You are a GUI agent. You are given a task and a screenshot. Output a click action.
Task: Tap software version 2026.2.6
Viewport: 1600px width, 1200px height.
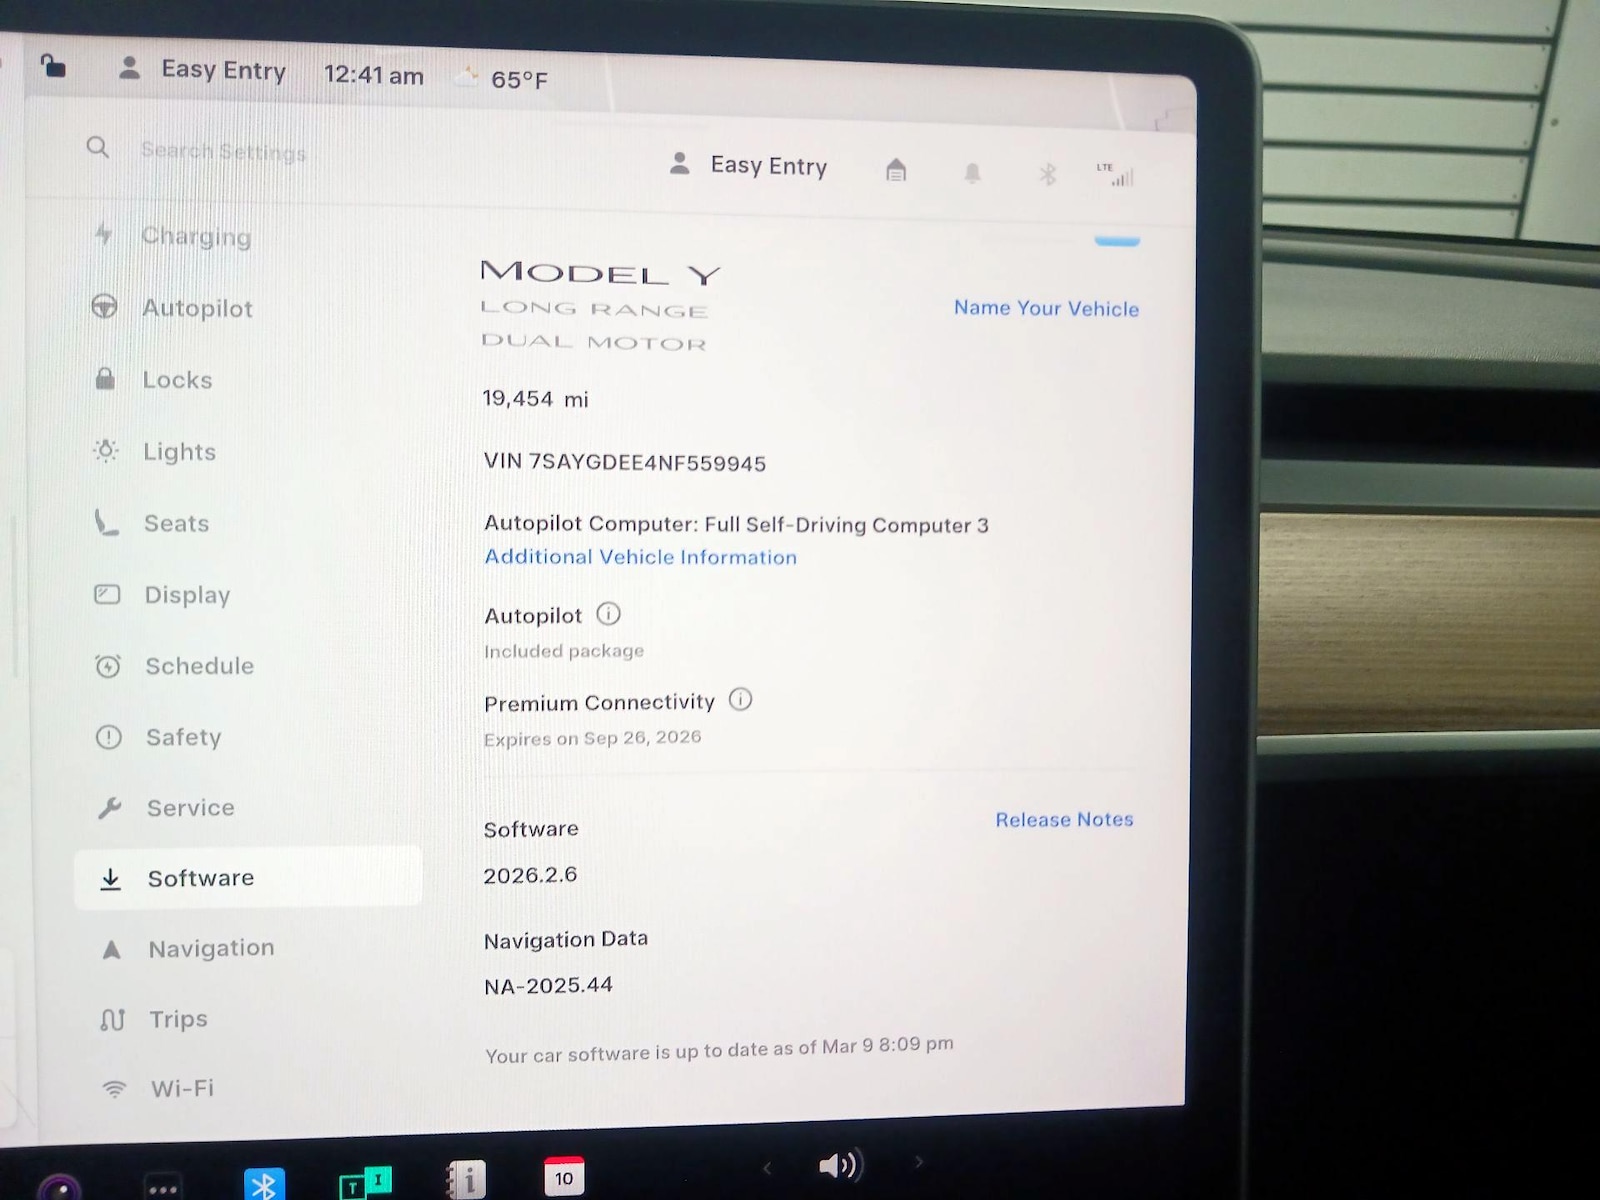point(530,875)
